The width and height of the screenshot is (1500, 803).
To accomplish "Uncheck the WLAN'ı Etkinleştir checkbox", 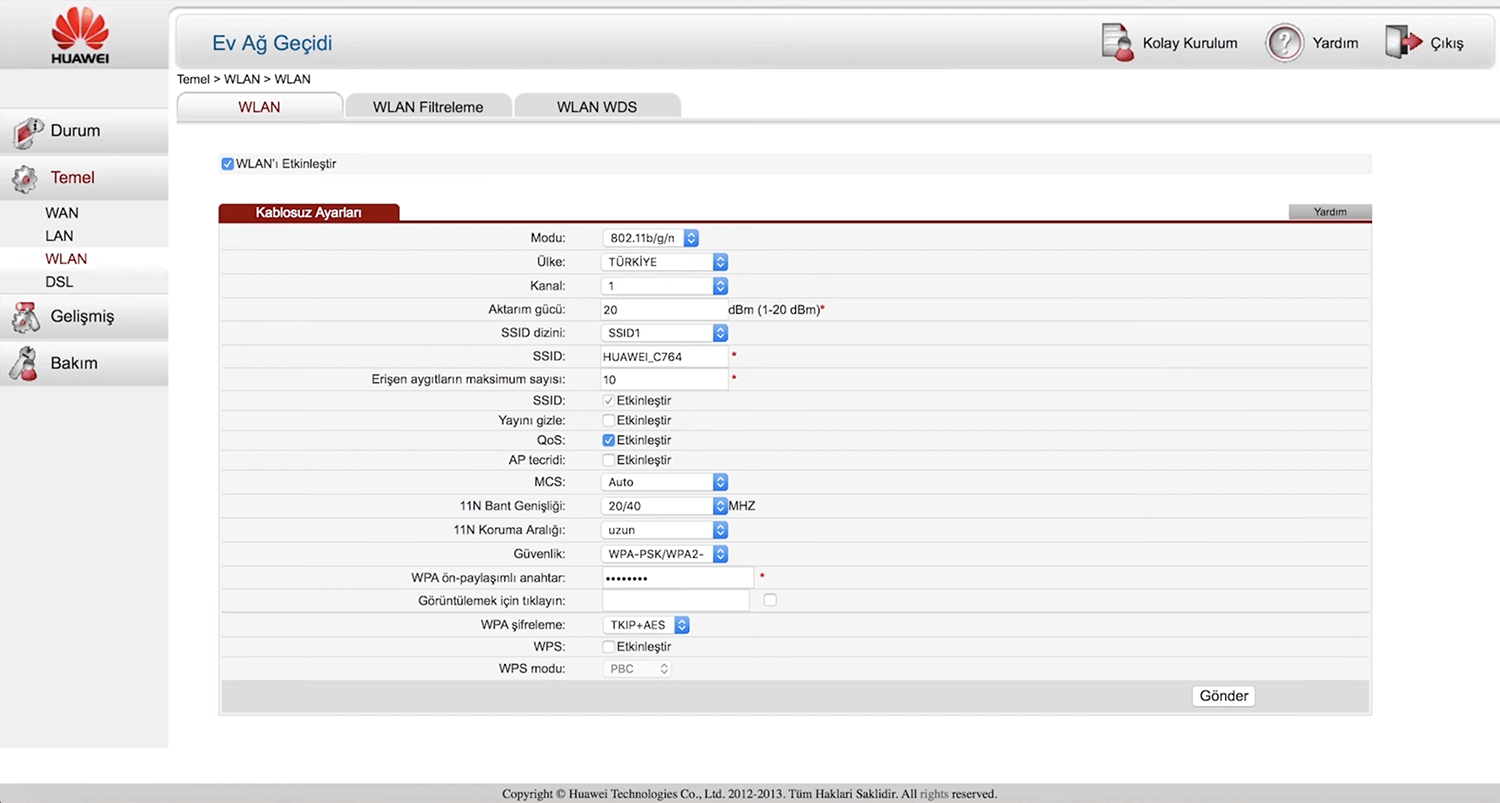I will [228, 164].
